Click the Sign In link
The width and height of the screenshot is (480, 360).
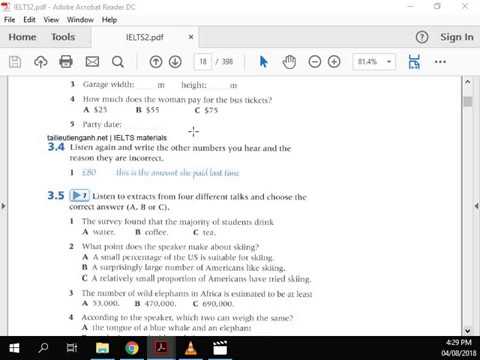tap(457, 37)
